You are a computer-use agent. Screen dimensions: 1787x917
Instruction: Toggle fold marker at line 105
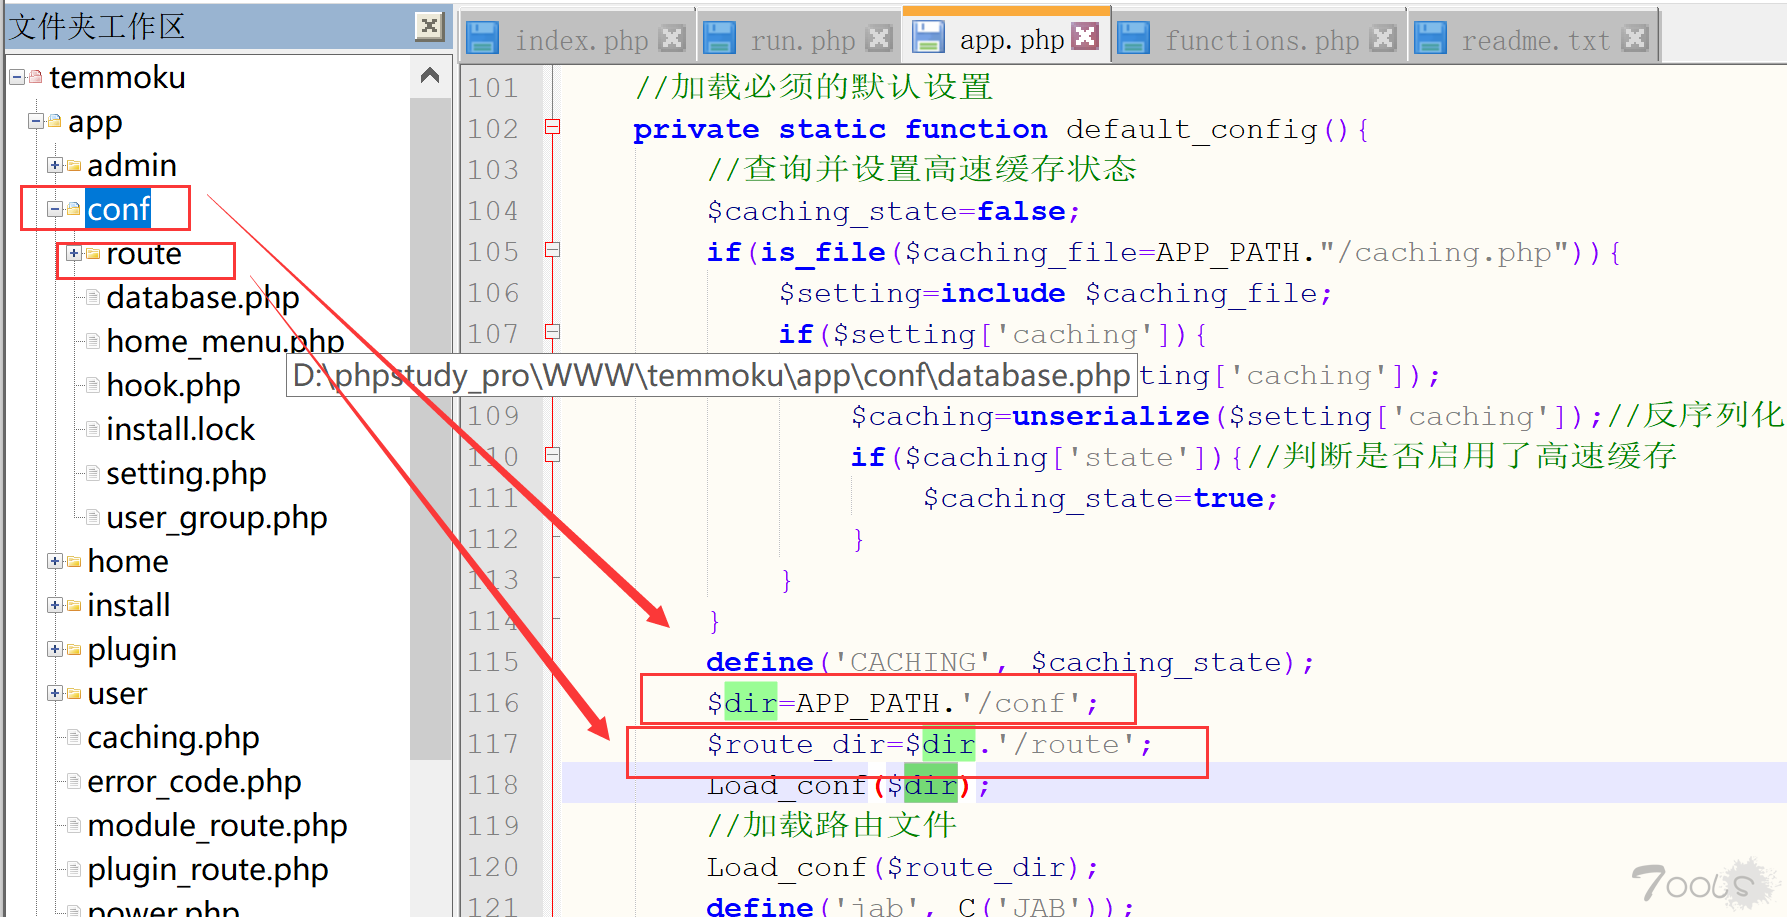552,250
